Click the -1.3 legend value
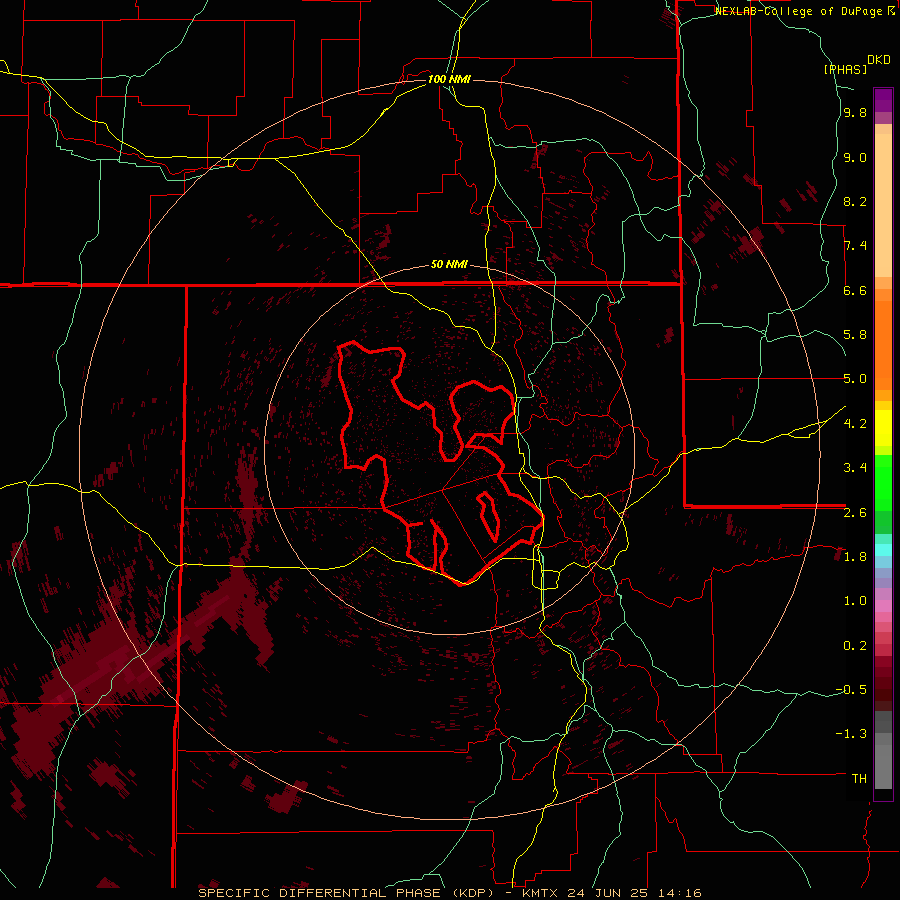 coord(851,734)
